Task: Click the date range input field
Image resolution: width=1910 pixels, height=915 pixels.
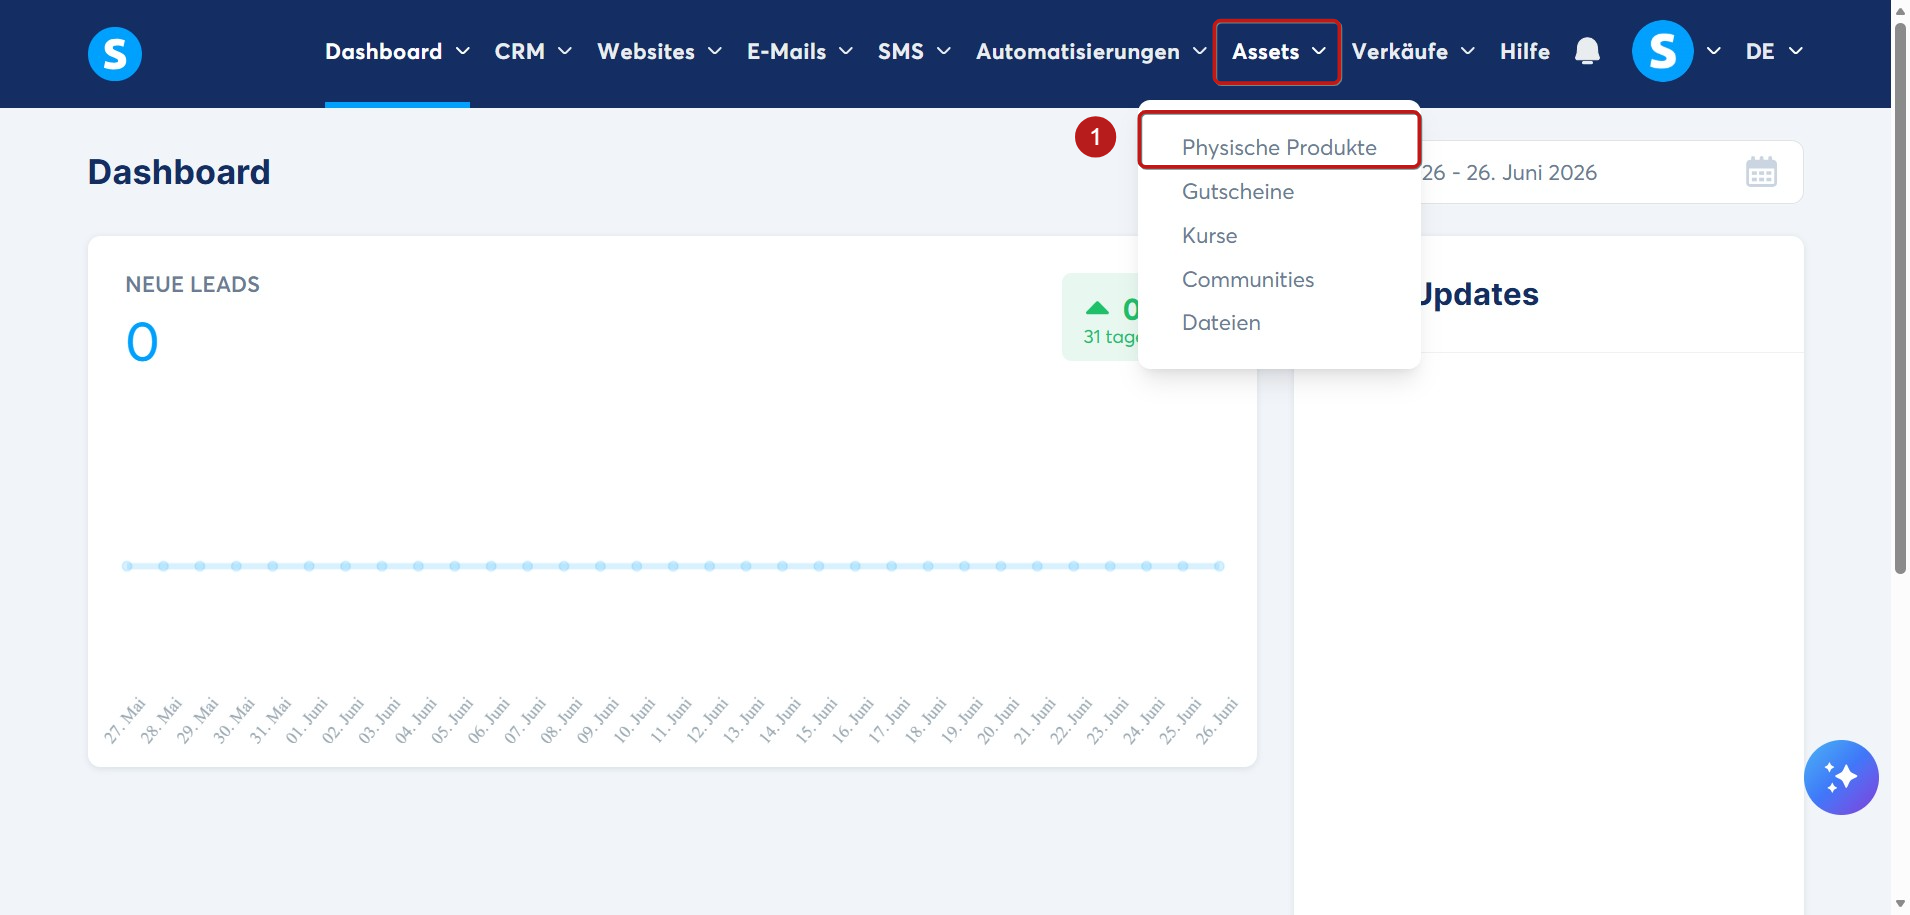Action: point(1612,172)
